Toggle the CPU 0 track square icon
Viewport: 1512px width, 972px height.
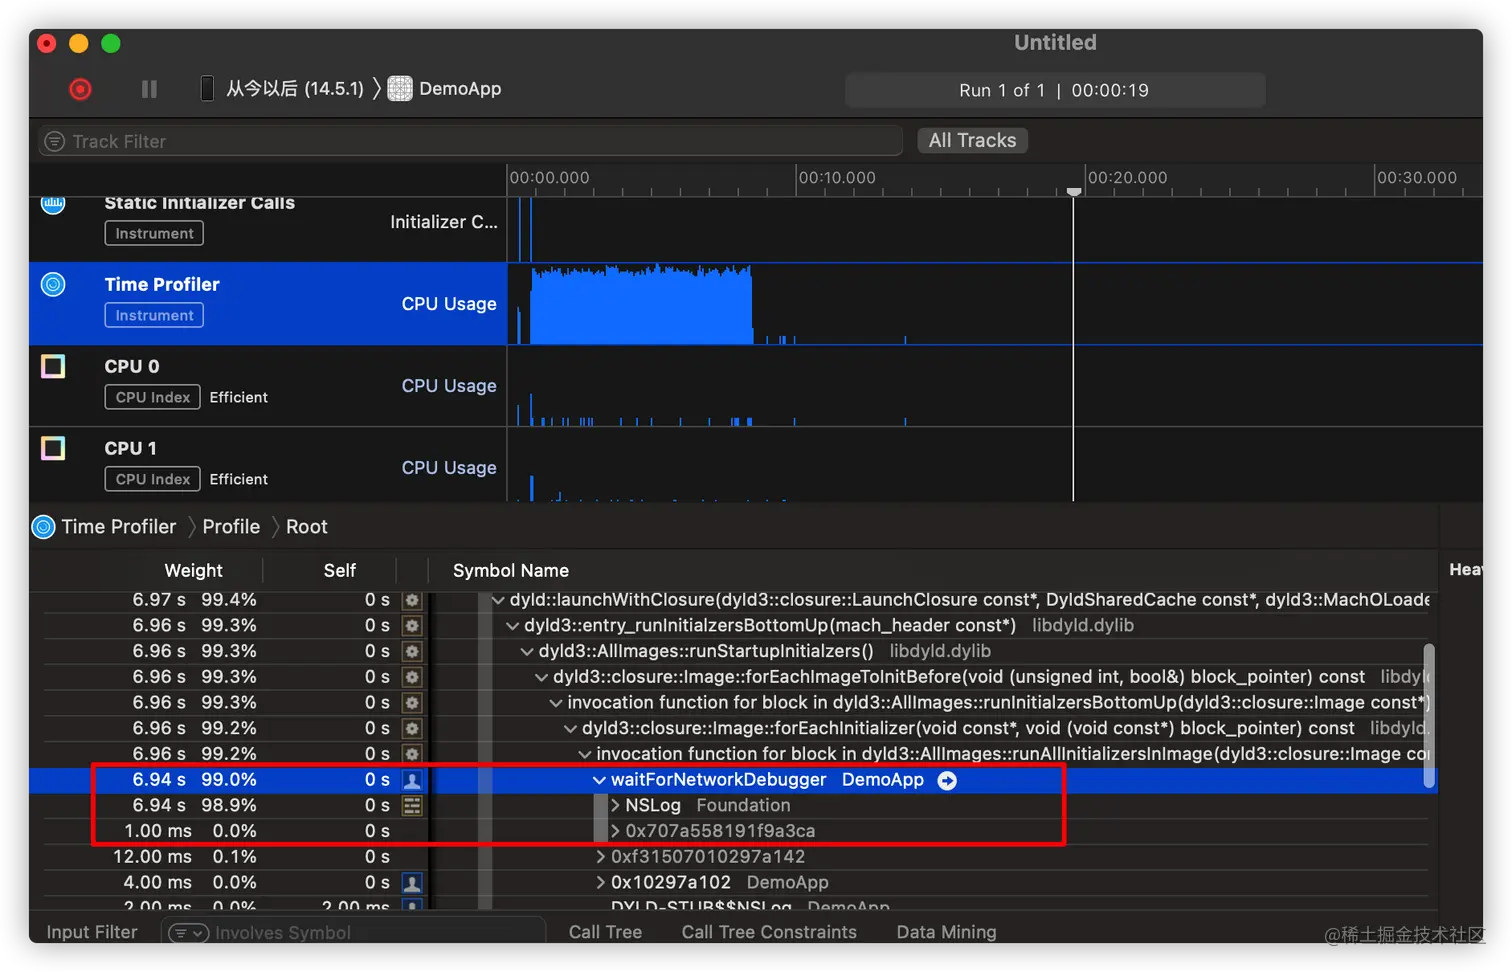coord(53,366)
